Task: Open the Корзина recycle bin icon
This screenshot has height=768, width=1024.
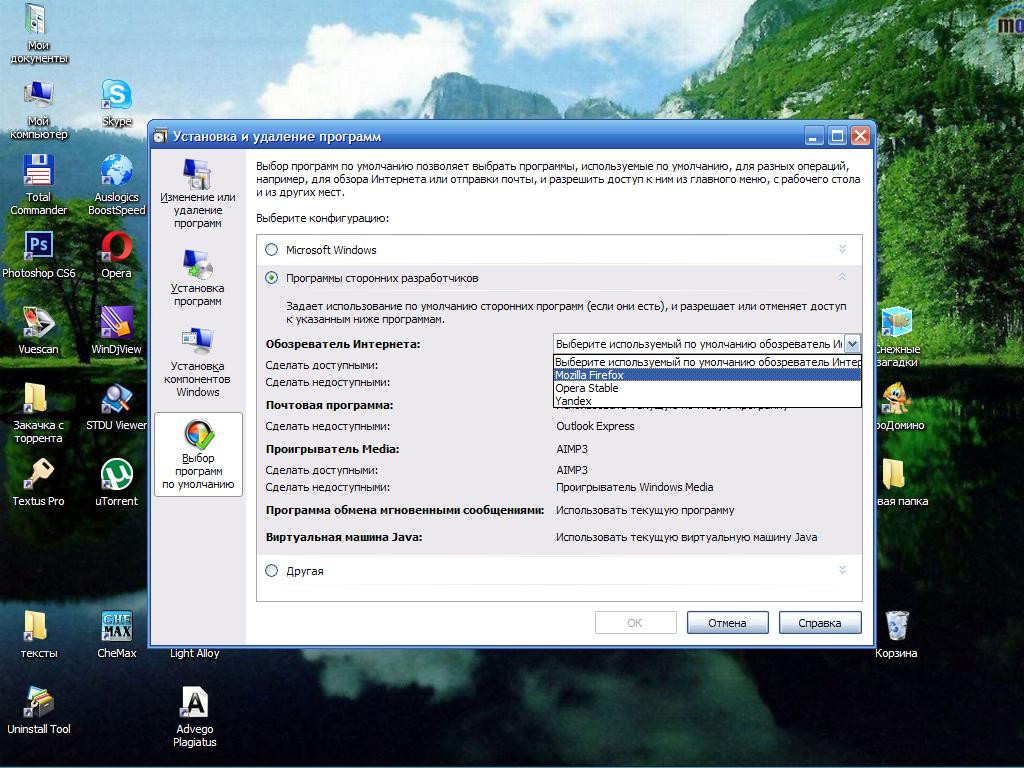Action: pos(896,626)
